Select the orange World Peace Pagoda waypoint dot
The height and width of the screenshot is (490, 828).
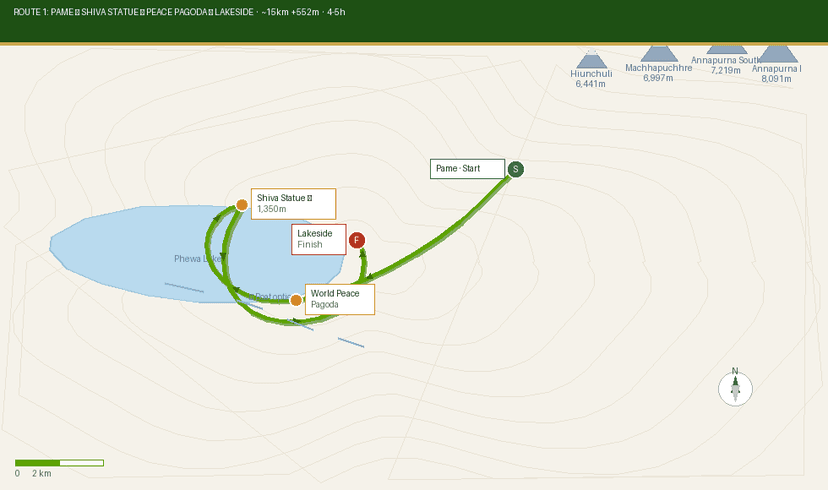pos(296,300)
